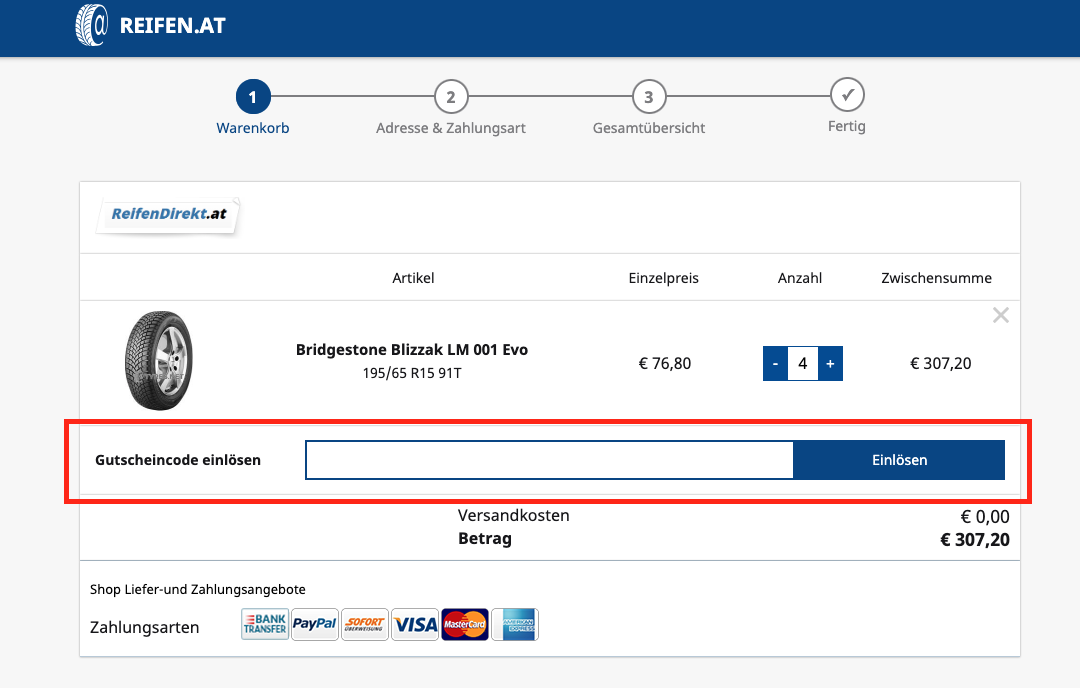This screenshot has width=1080, height=688.
Task: Select the VISA payment icon
Action: coord(415,625)
